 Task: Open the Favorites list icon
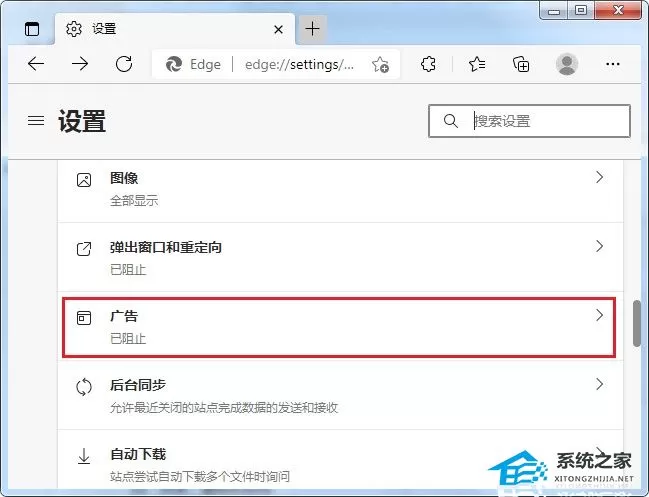(x=477, y=64)
